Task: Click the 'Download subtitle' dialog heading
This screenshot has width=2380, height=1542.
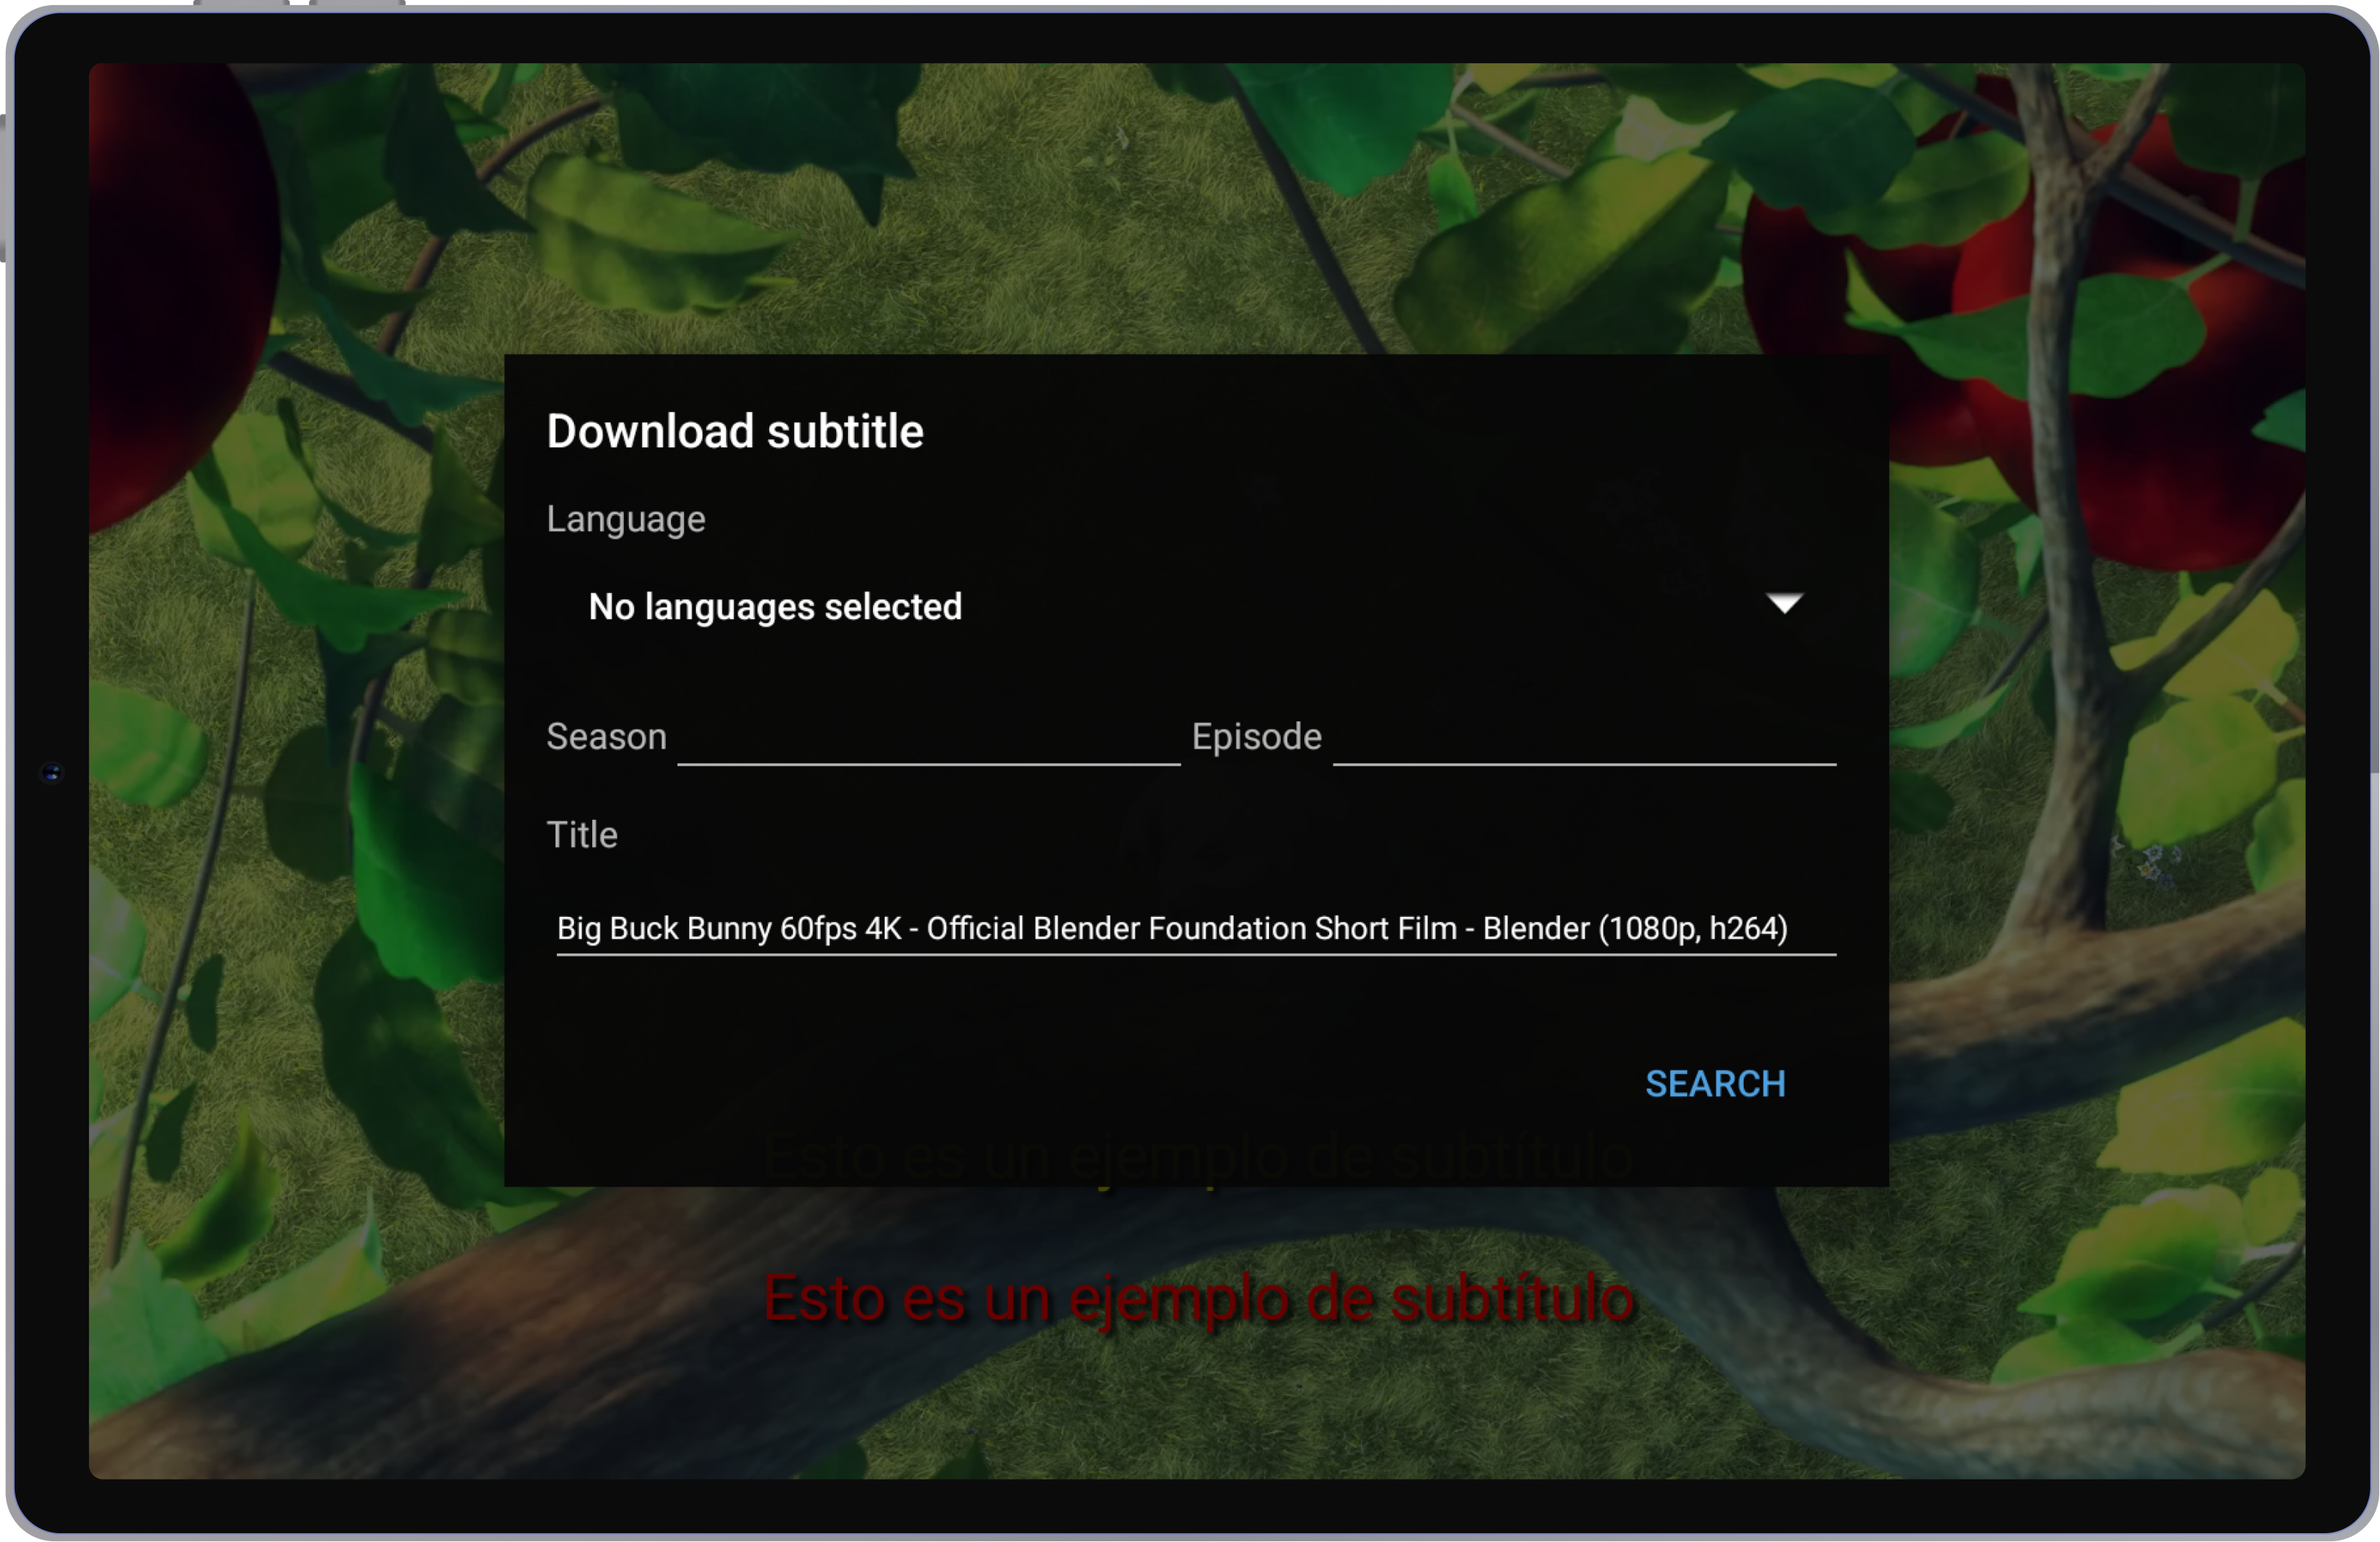Action: click(x=735, y=430)
